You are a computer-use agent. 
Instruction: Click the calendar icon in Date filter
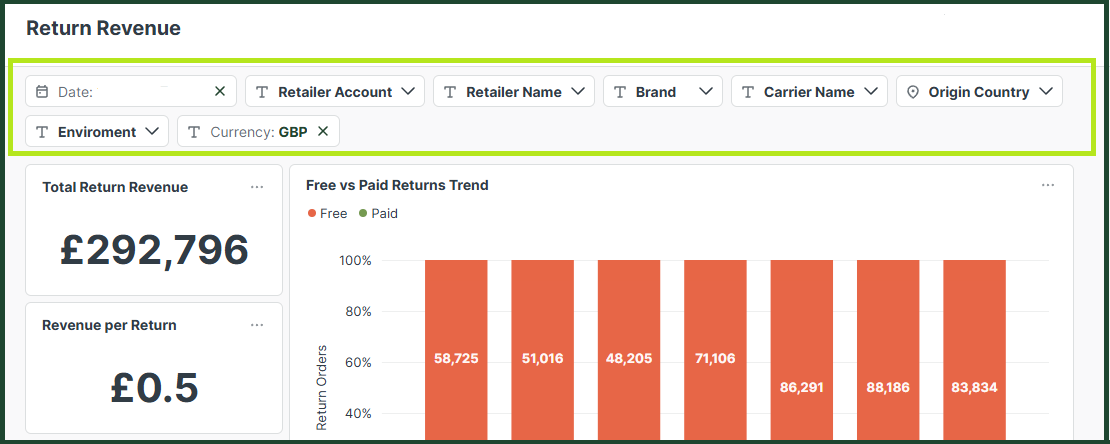point(42,91)
